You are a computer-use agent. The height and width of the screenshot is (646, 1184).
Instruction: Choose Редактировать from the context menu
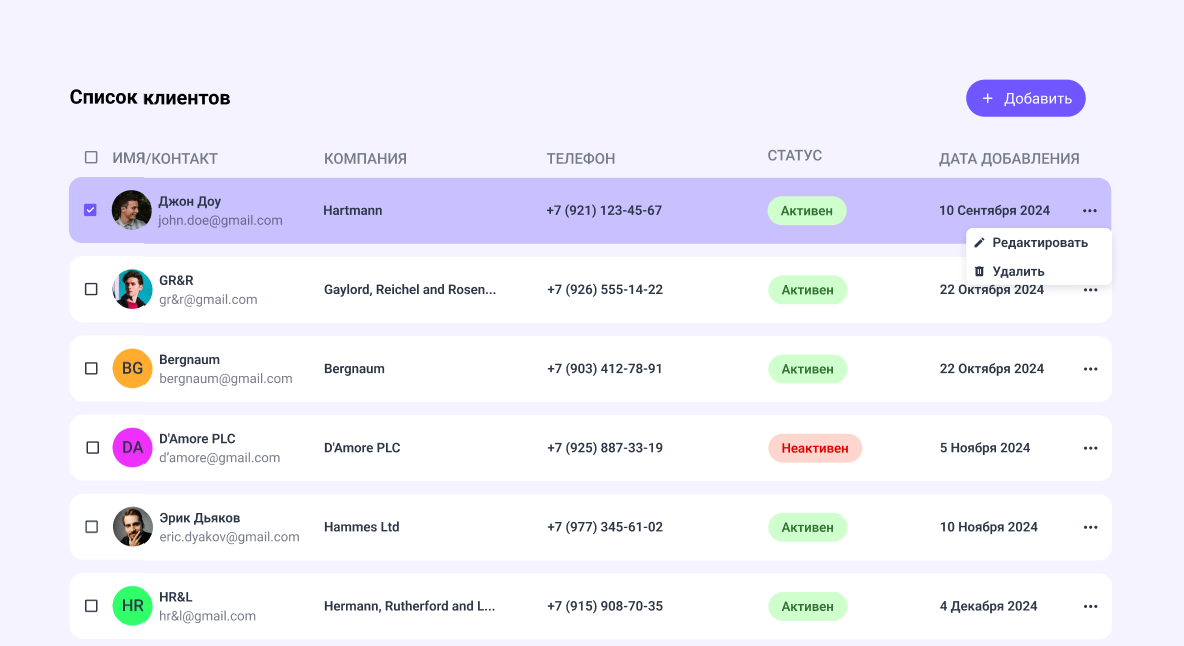pyautogui.click(x=1039, y=243)
